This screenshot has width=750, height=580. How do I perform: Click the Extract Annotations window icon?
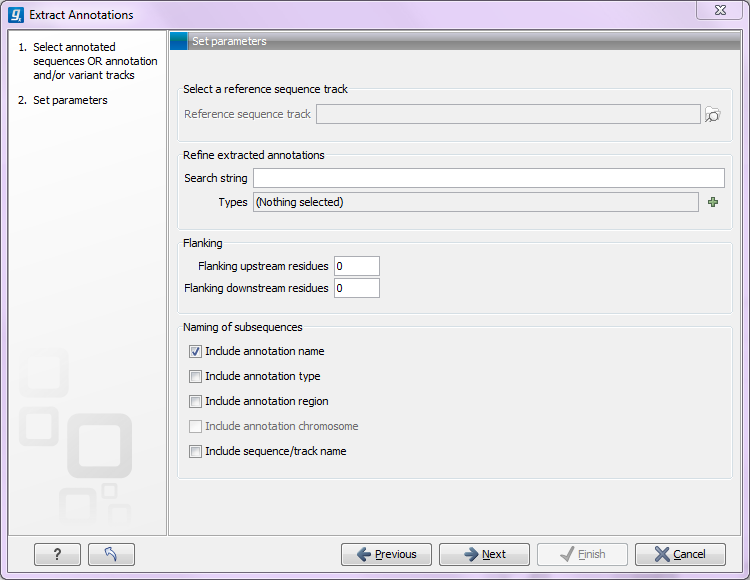[16, 15]
